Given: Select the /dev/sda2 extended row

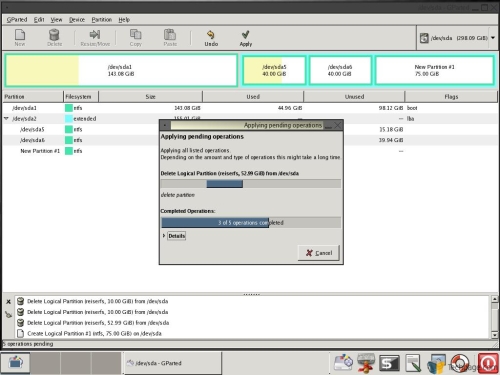Looking at the screenshot, I should [x=250, y=118].
